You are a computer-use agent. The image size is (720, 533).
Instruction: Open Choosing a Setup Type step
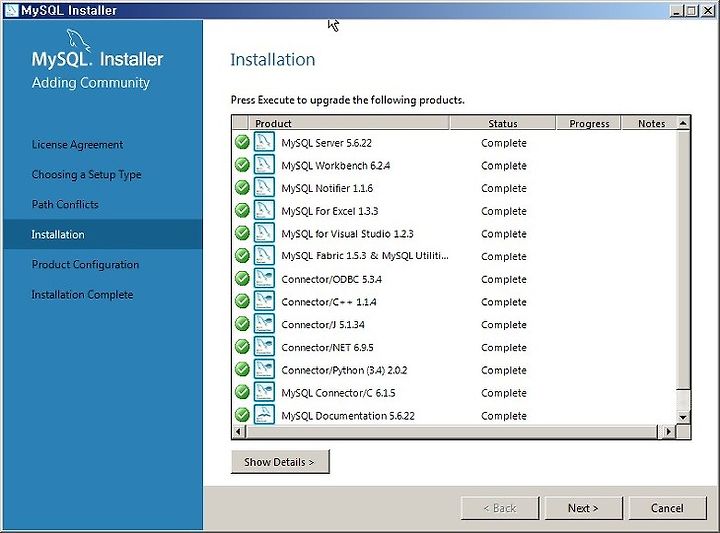[x=86, y=175]
